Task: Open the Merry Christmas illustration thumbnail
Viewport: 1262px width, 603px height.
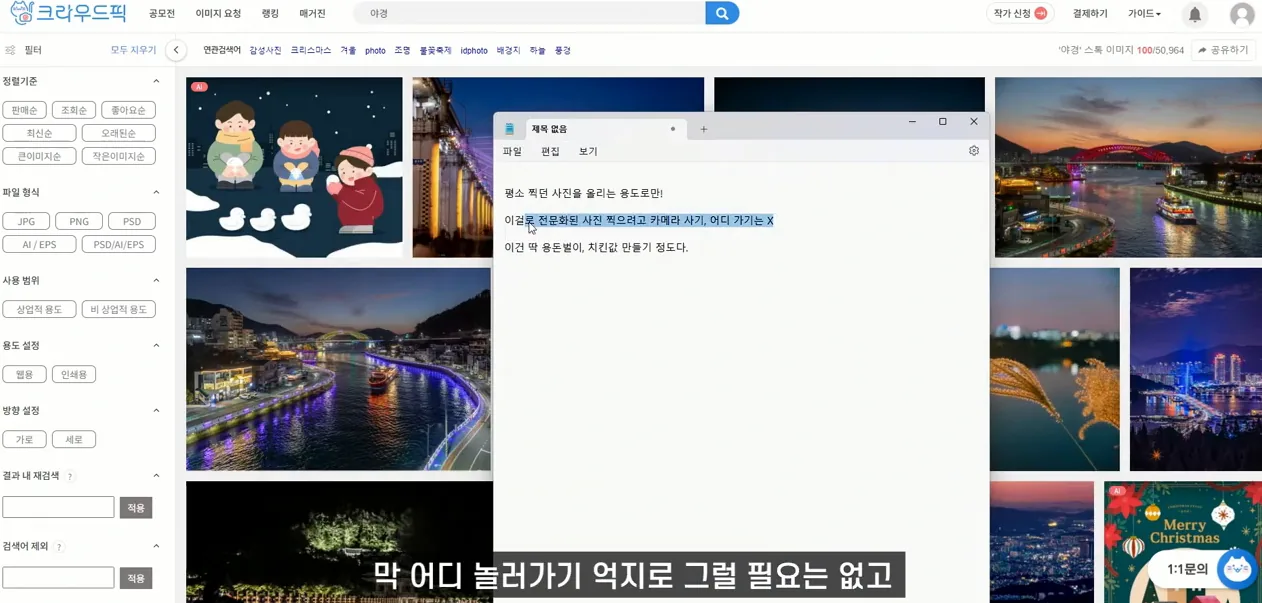Action: (1183, 542)
